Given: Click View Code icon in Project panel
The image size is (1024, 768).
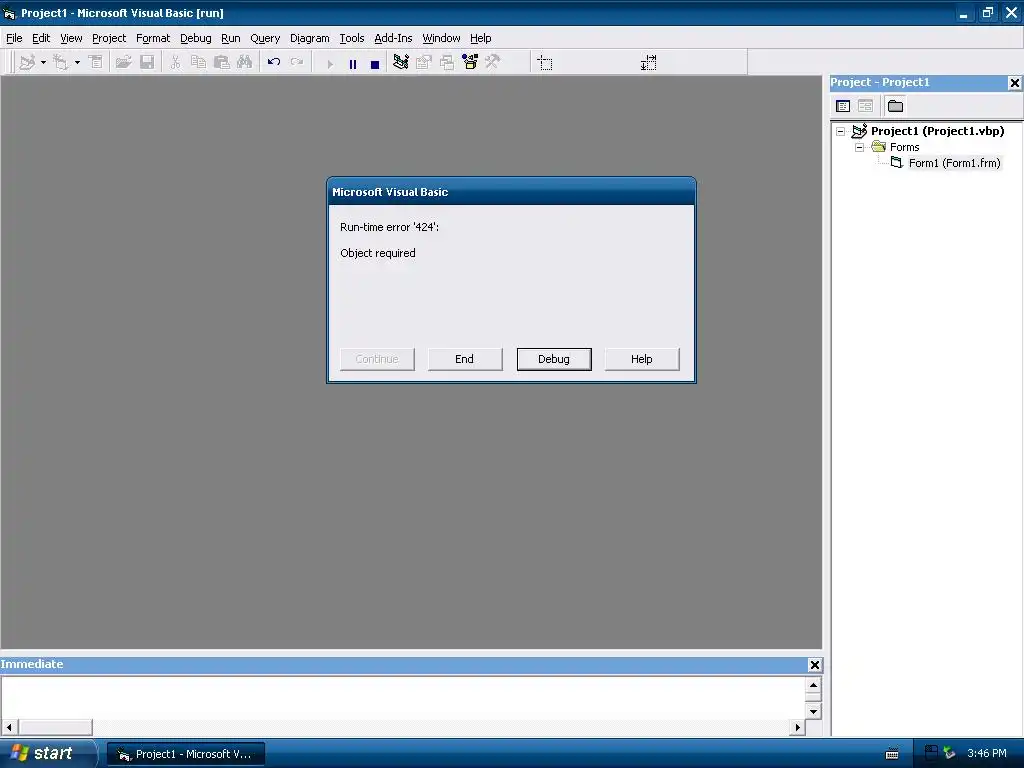Looking at the screenshot, I should (x=843, y=106).
